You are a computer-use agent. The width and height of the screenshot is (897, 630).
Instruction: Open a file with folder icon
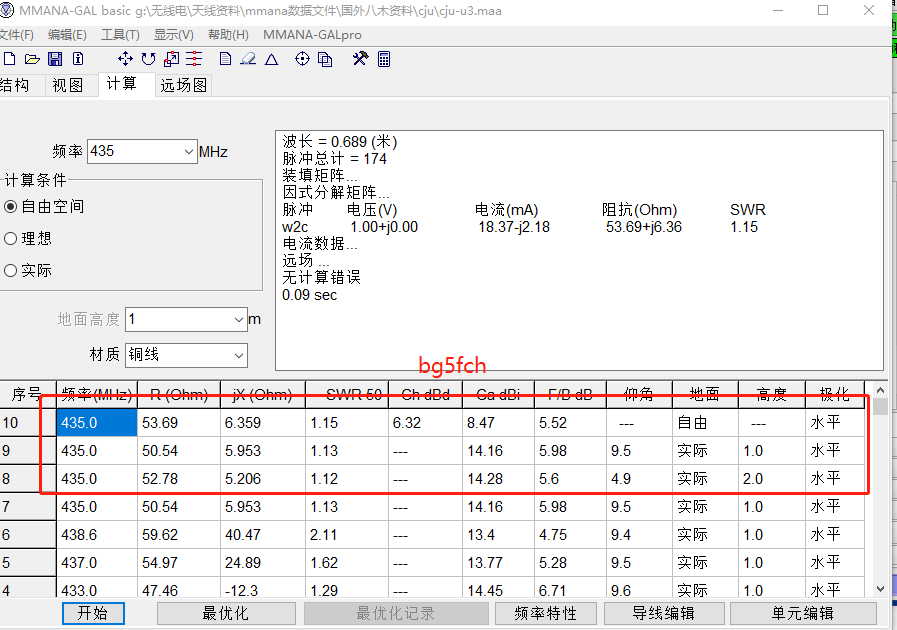tap(32, 59)
